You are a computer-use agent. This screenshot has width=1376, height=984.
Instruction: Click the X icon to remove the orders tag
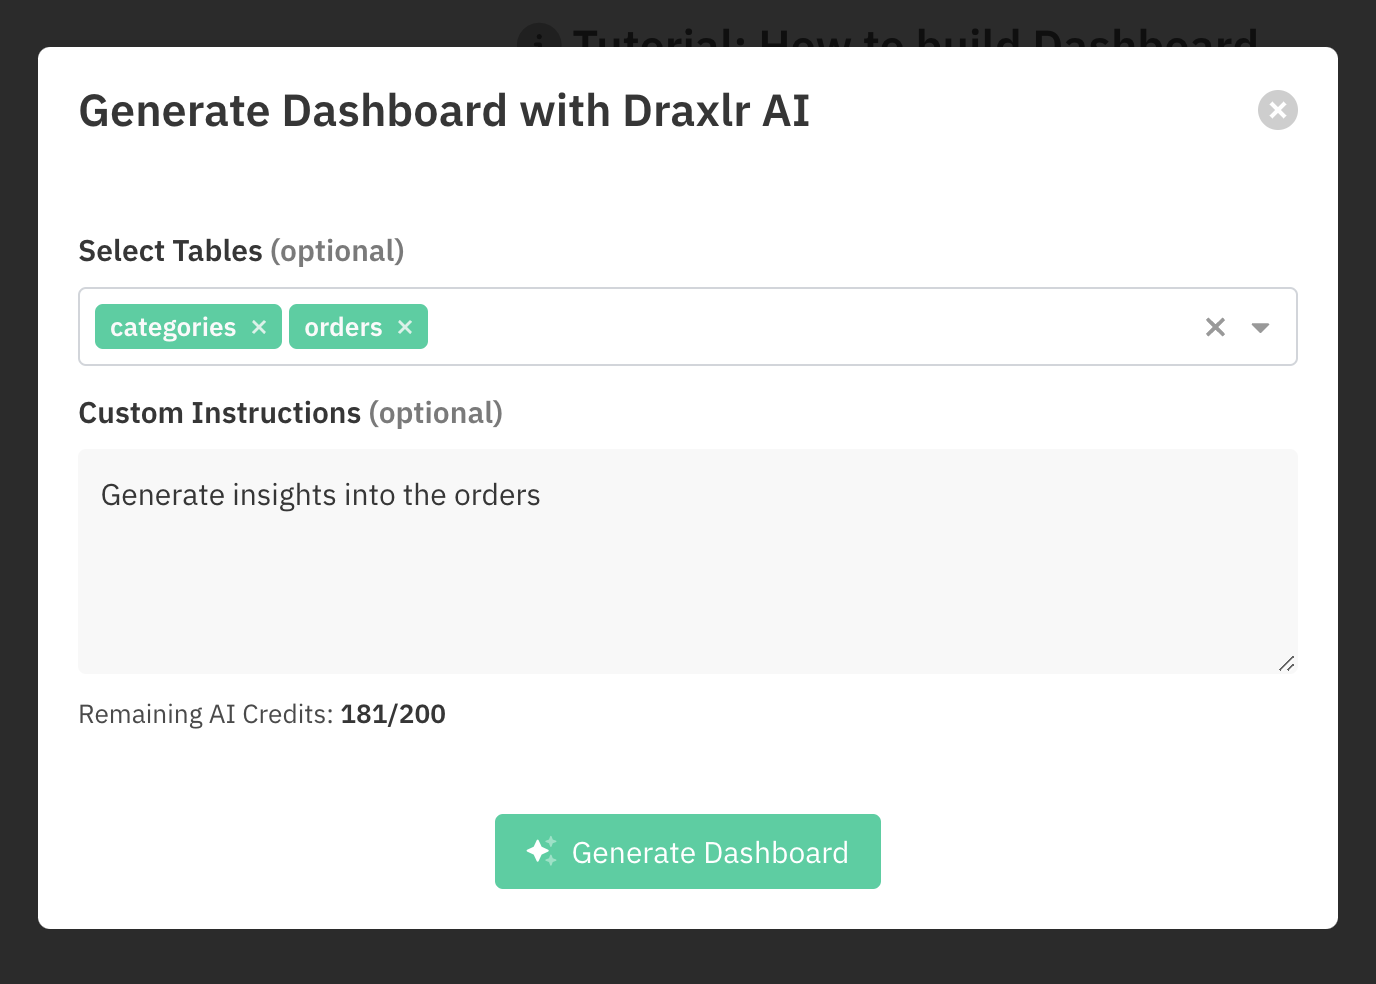[x=404, y=326]
